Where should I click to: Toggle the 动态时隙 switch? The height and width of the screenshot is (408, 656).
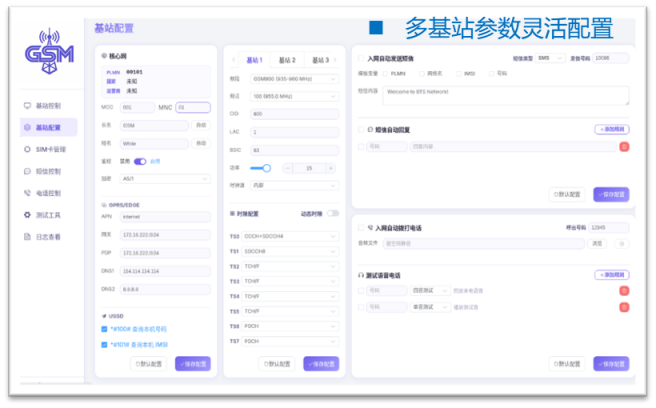tap(332, 213)
